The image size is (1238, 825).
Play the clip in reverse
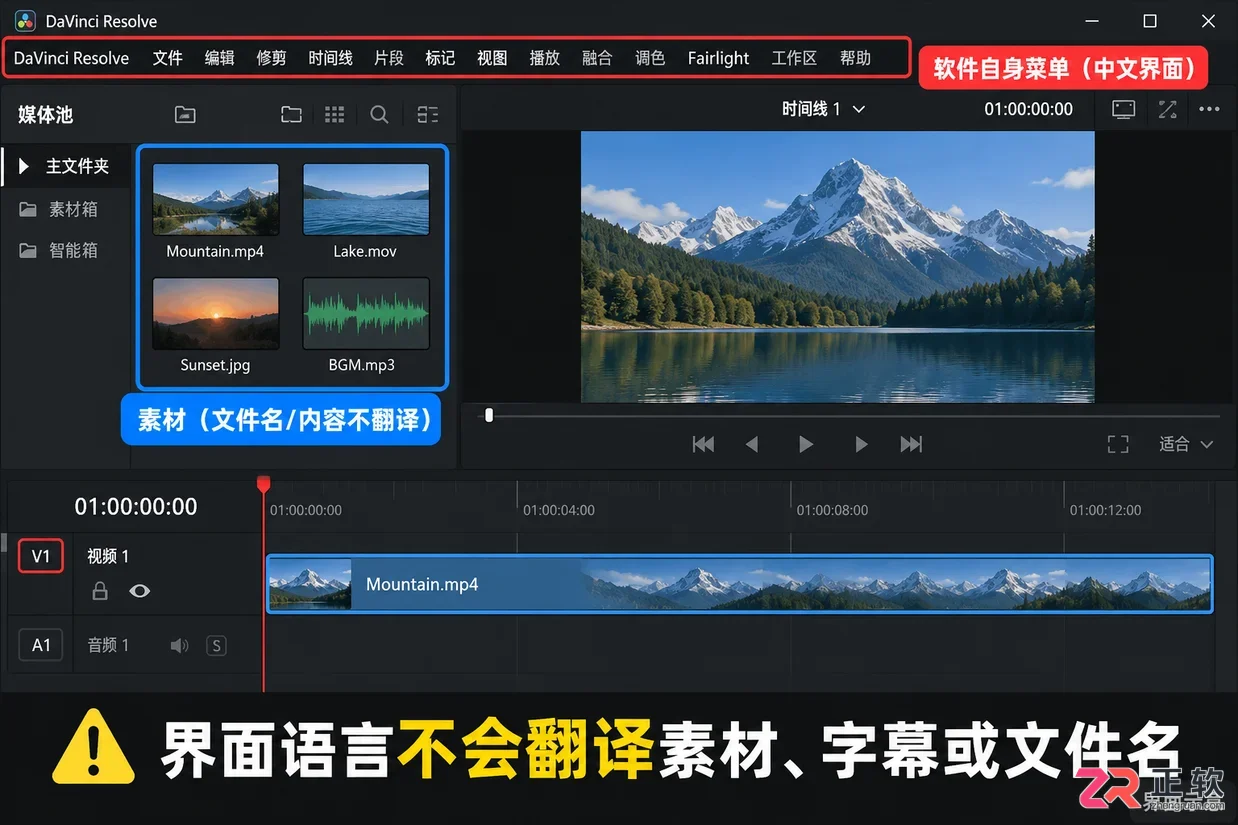coord(752,444)
